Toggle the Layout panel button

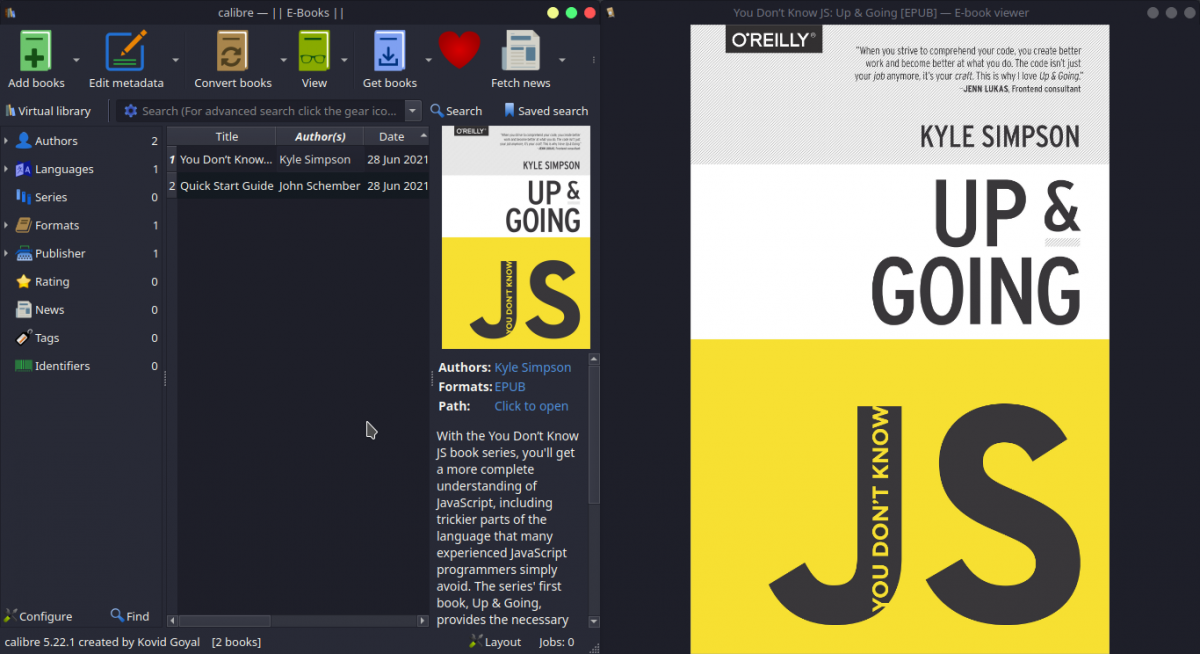495,642
